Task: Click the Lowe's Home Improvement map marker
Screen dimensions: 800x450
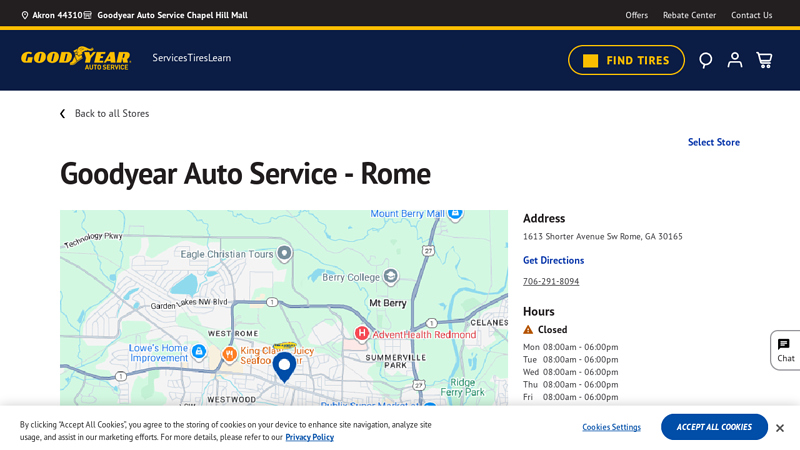Action: pyautogui.click(x=198, y=351)
